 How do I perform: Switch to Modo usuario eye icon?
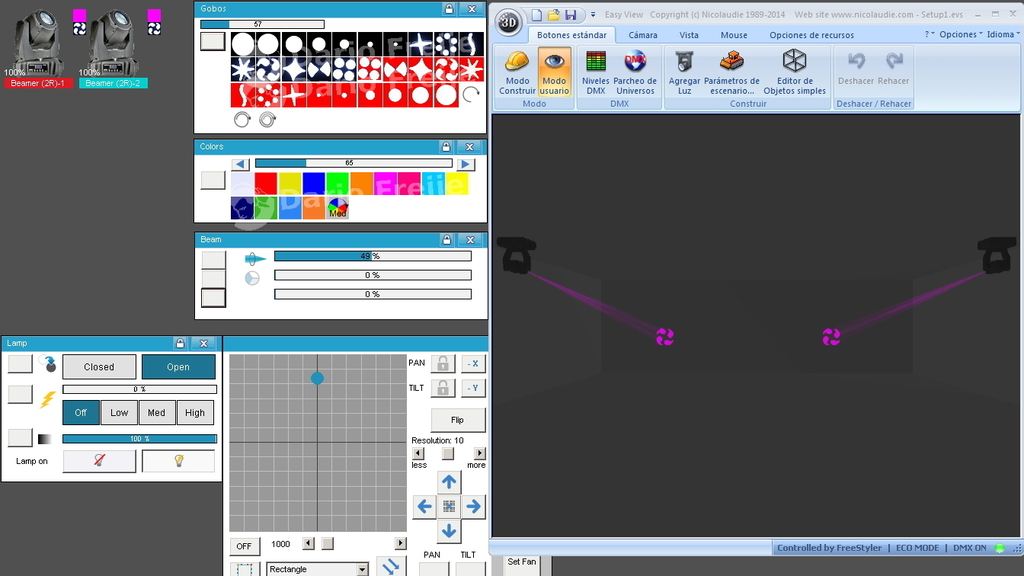click(x=554, y=72)
